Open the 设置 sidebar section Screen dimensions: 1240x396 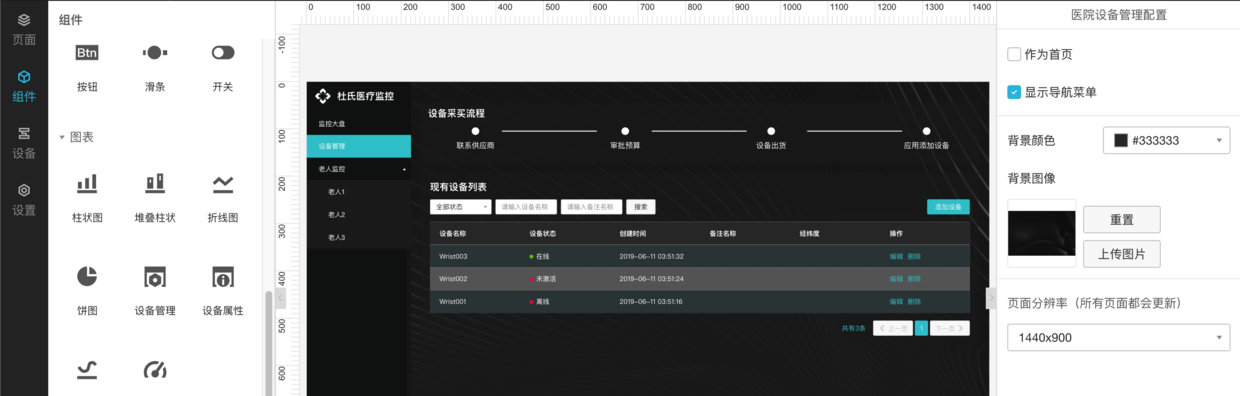coord(24,200)
